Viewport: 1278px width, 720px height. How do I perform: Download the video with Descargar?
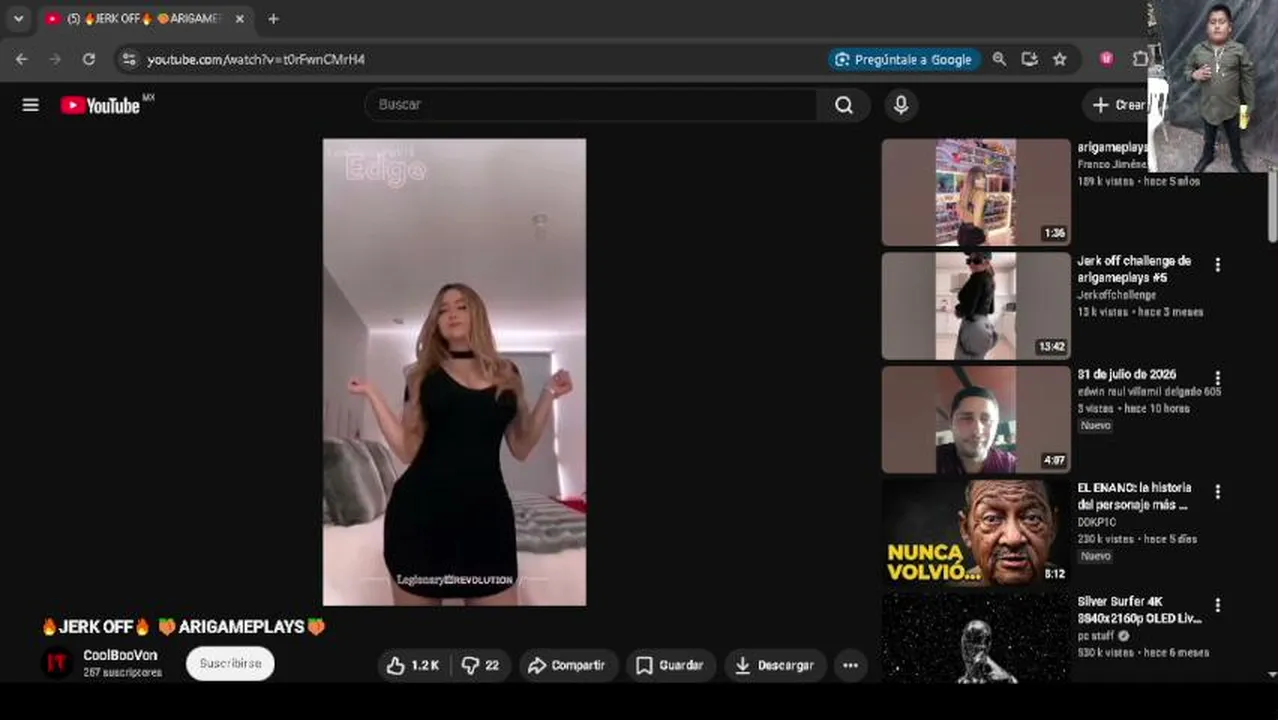774,665
